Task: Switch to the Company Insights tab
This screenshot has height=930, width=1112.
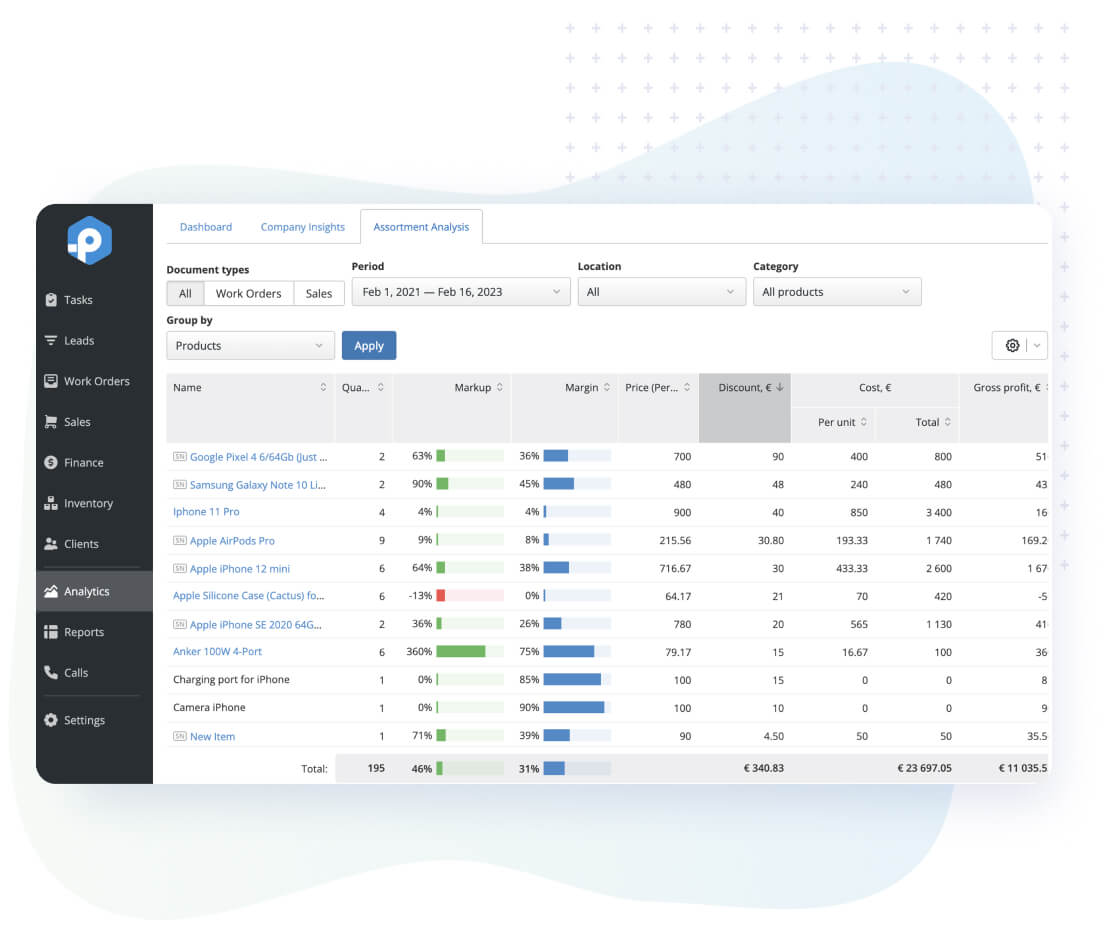Action: [x=303, y=227]
